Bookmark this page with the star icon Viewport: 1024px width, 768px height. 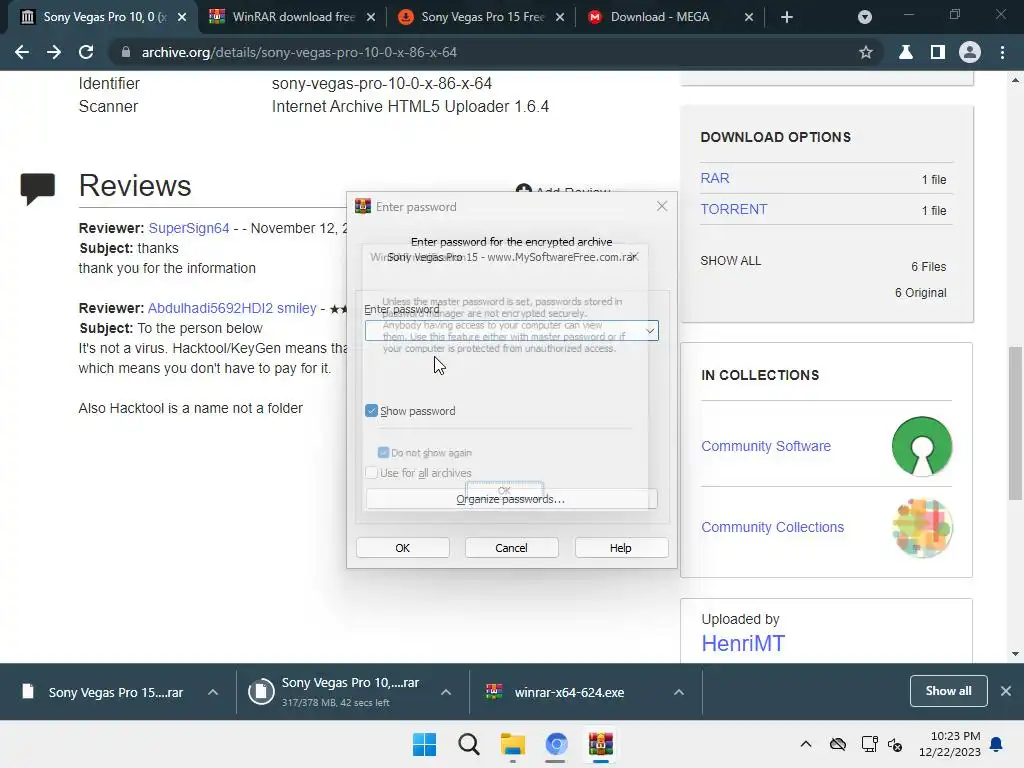coord(866,52)
